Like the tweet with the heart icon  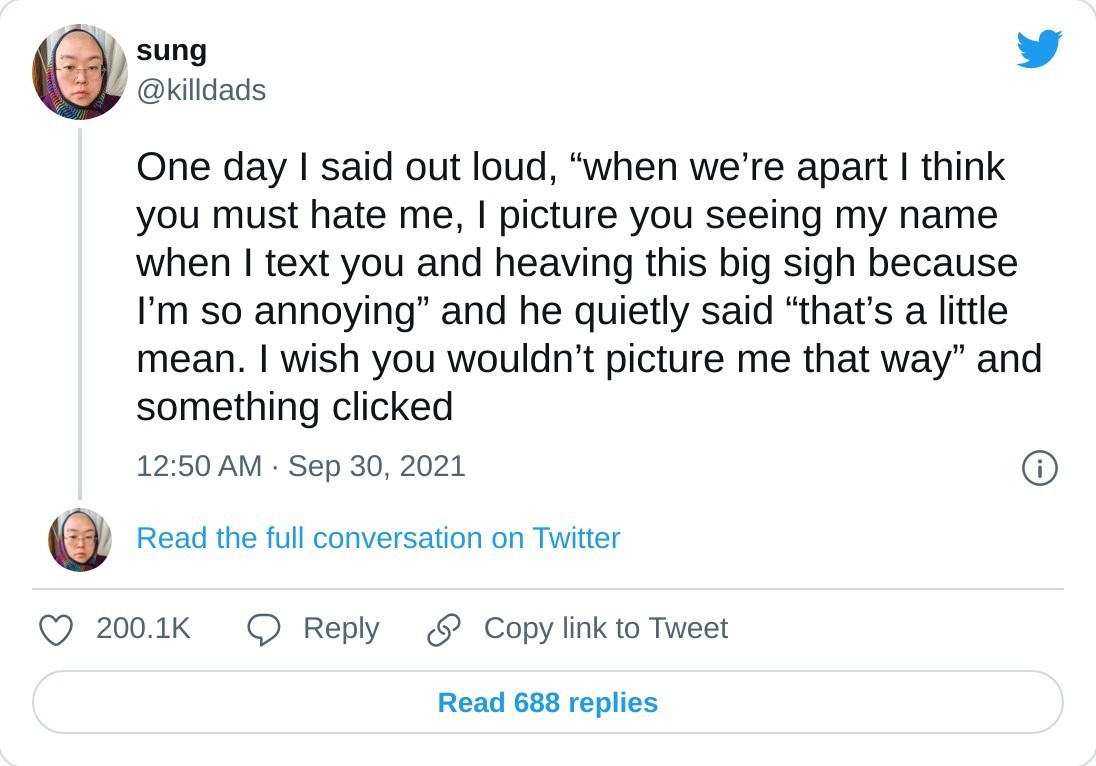pos(56,629)
